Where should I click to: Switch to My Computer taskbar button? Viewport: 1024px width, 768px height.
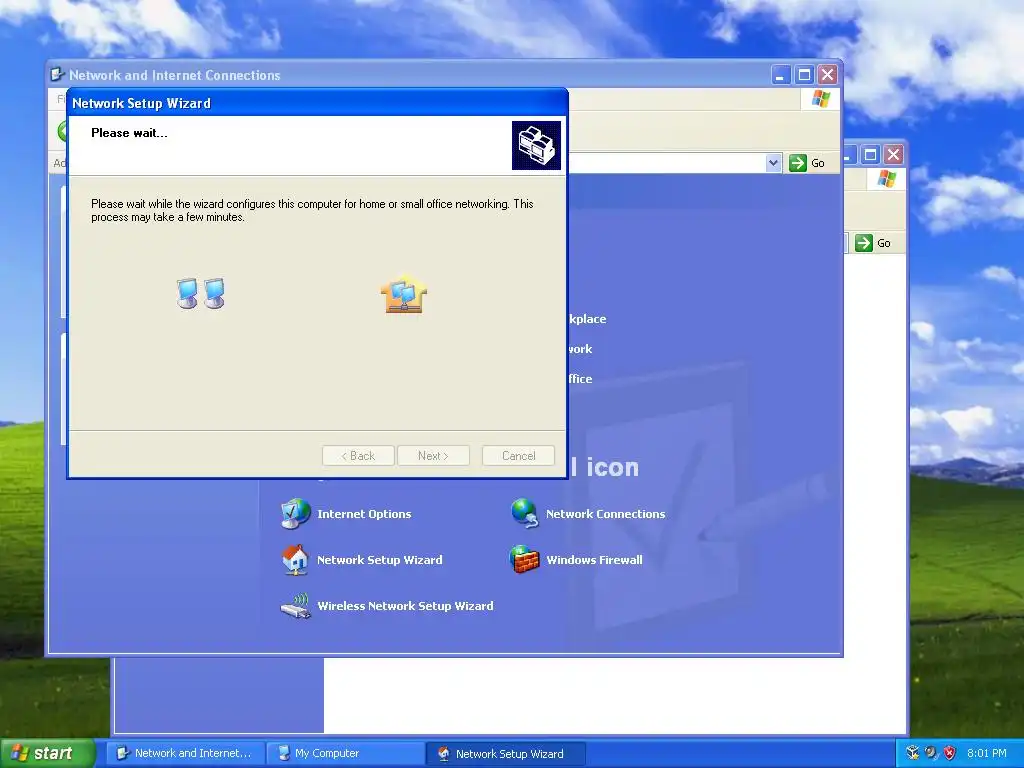[x=346, y=753]
